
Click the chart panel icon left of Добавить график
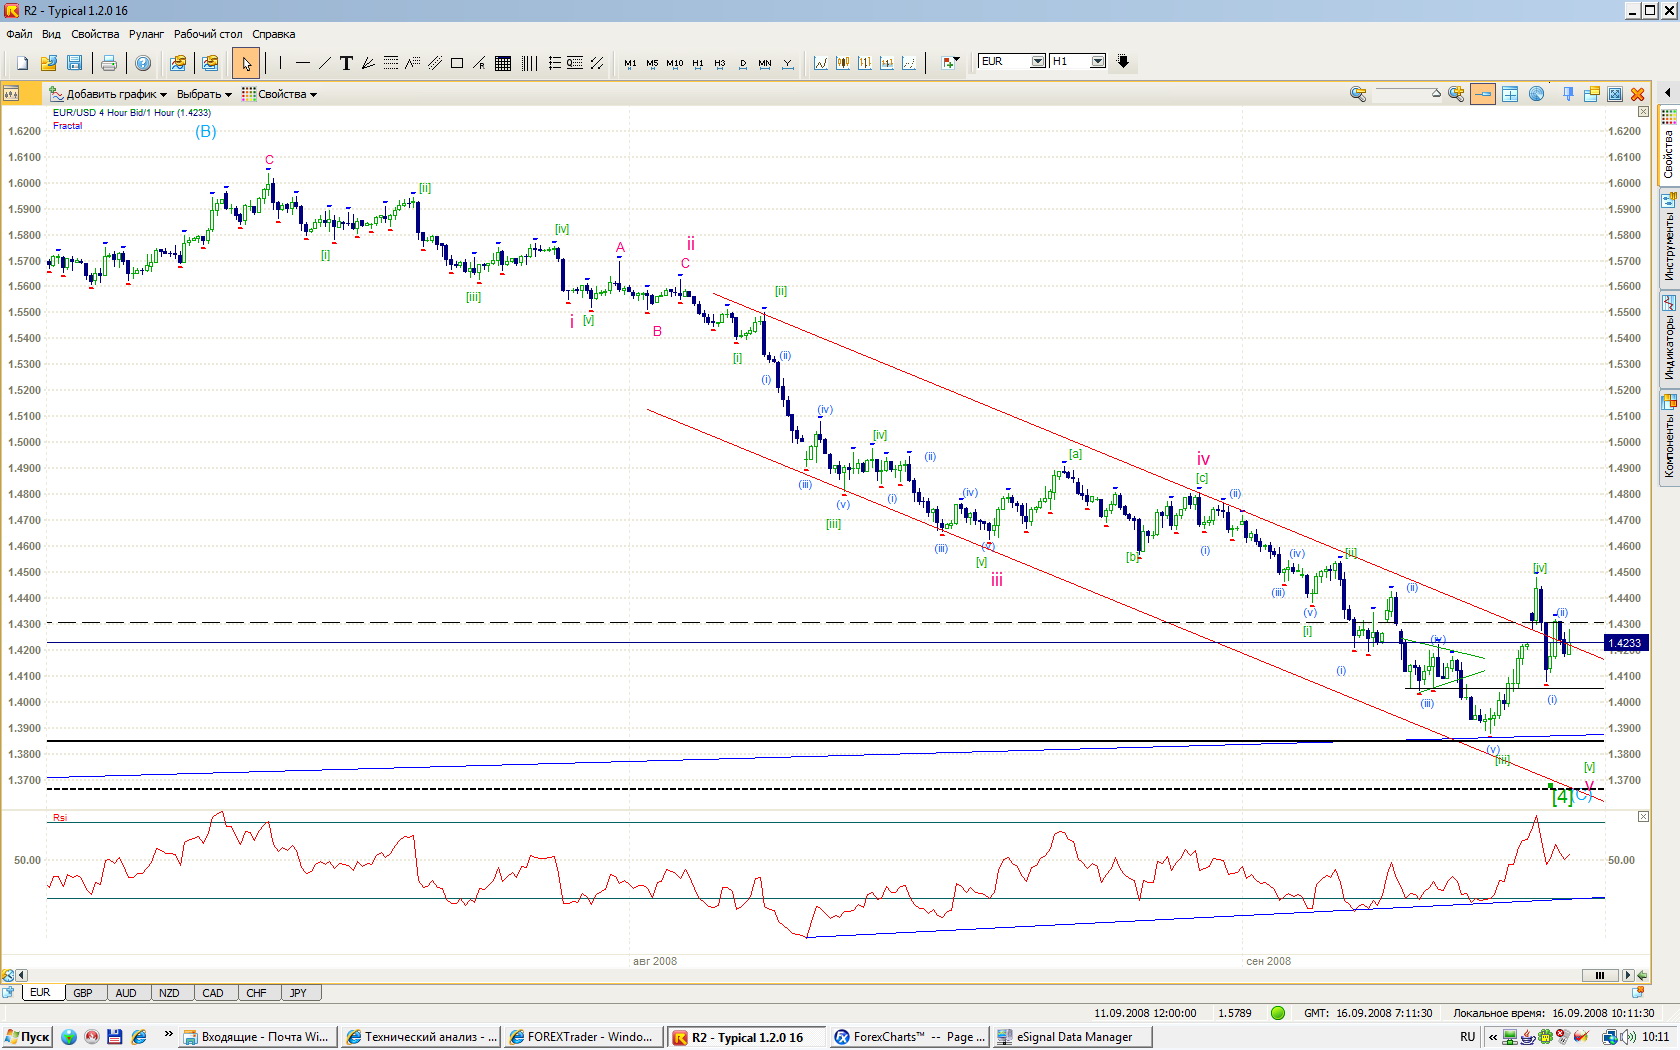12,94
